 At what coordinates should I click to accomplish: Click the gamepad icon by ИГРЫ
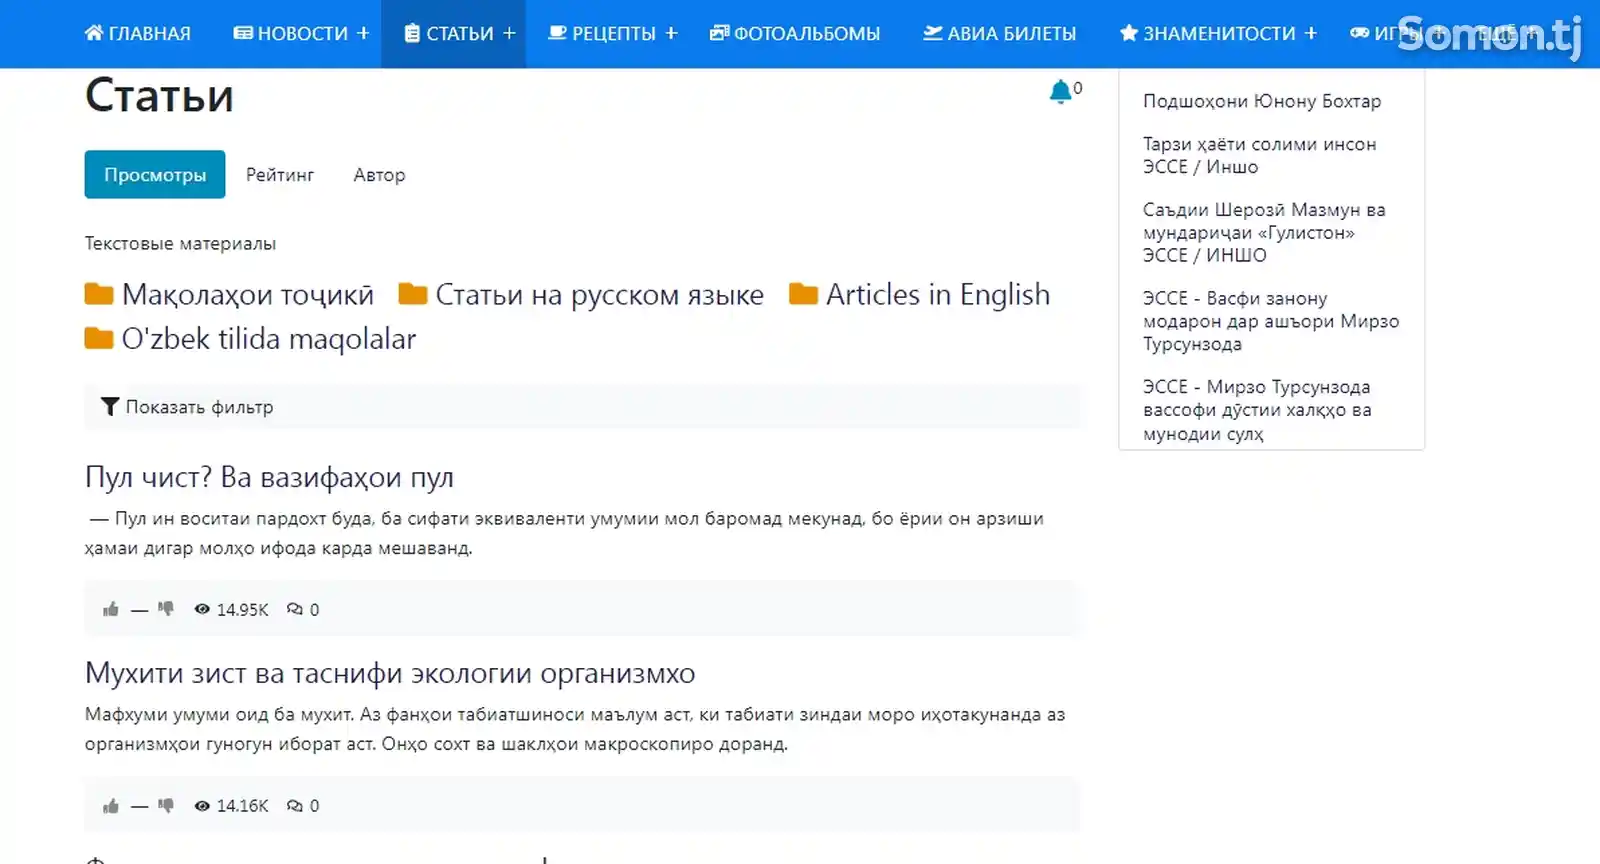(x=1360, y=33)
